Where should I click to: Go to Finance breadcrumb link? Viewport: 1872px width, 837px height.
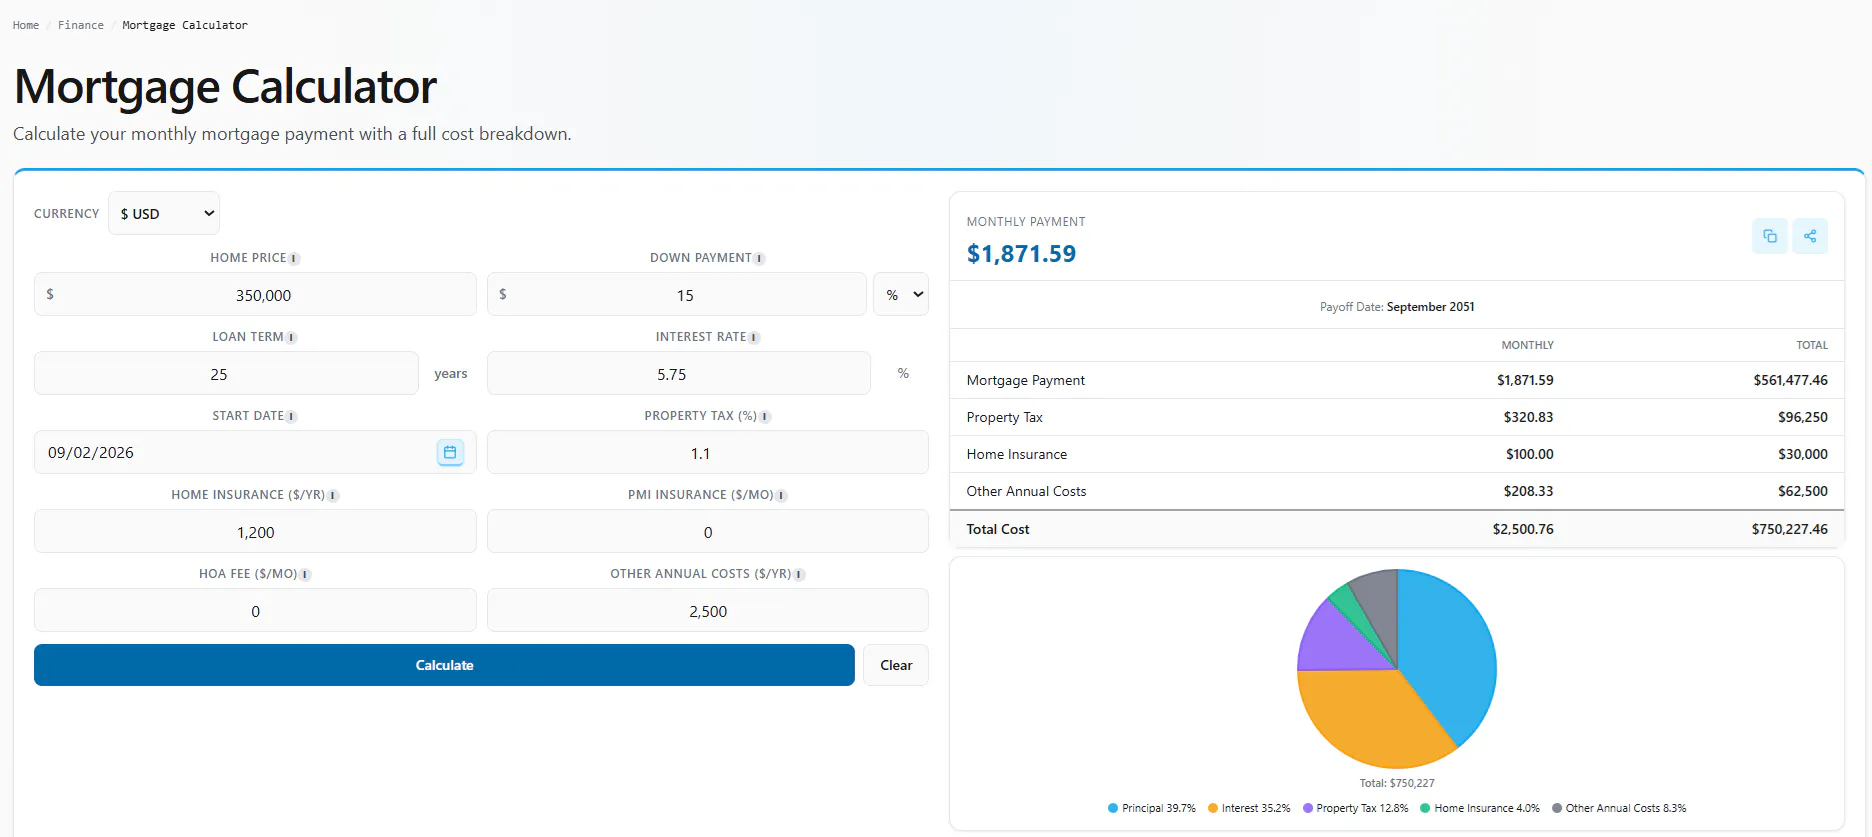tap(81, 25)
